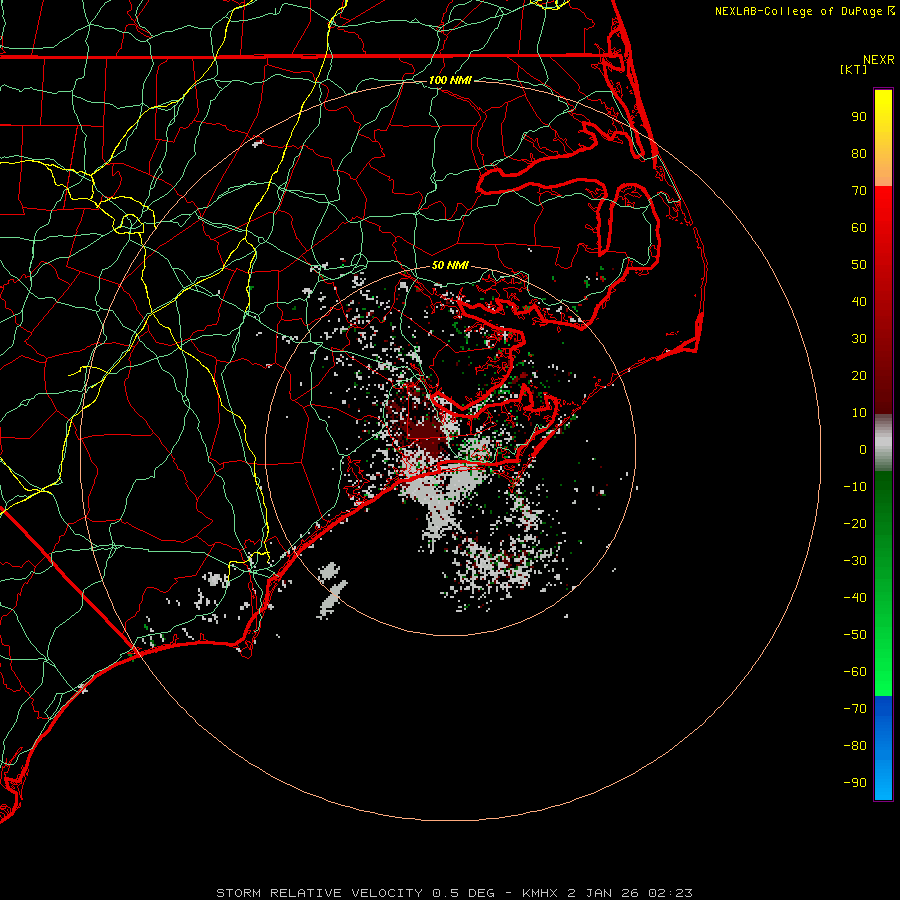Viewport: 900px width, 900px height.
Task: Click the -40 scale value
Action: [855, 598]
